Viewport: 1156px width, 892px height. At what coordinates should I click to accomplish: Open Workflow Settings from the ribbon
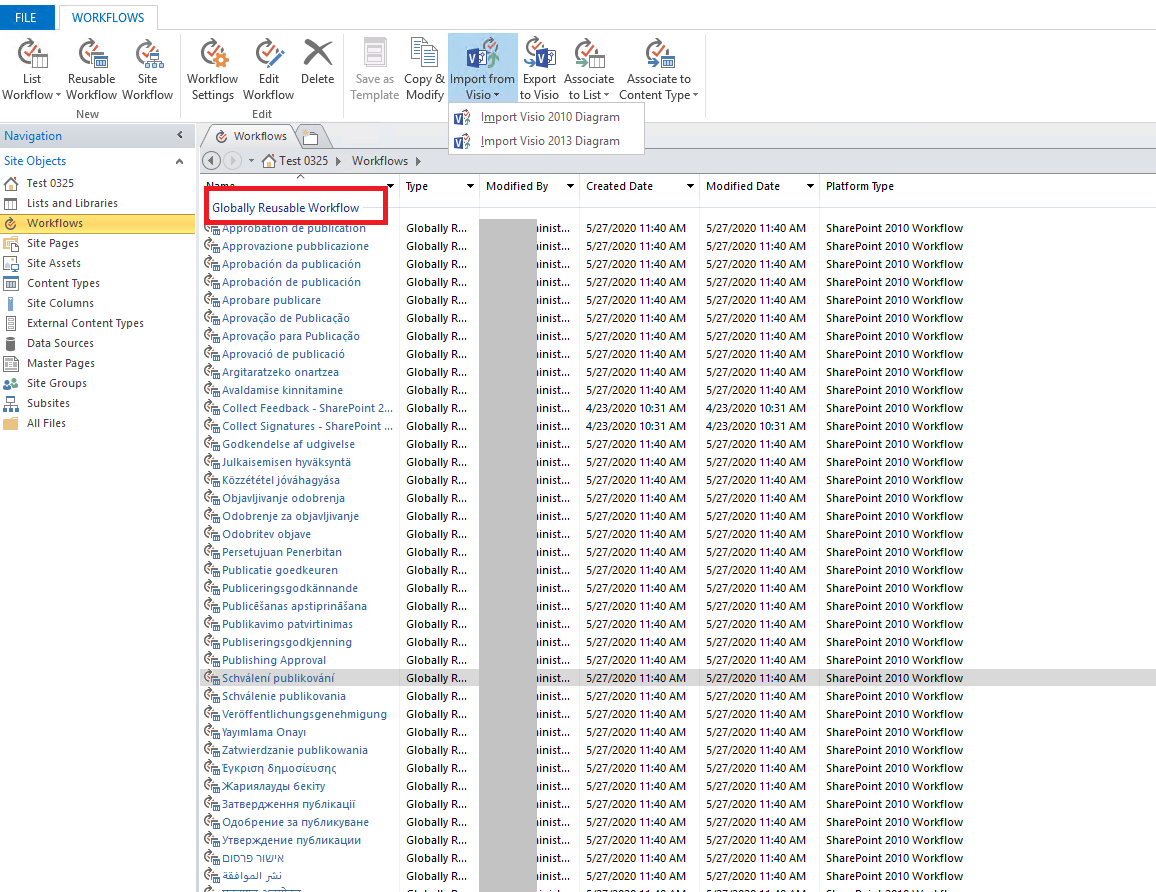[212, 70]
